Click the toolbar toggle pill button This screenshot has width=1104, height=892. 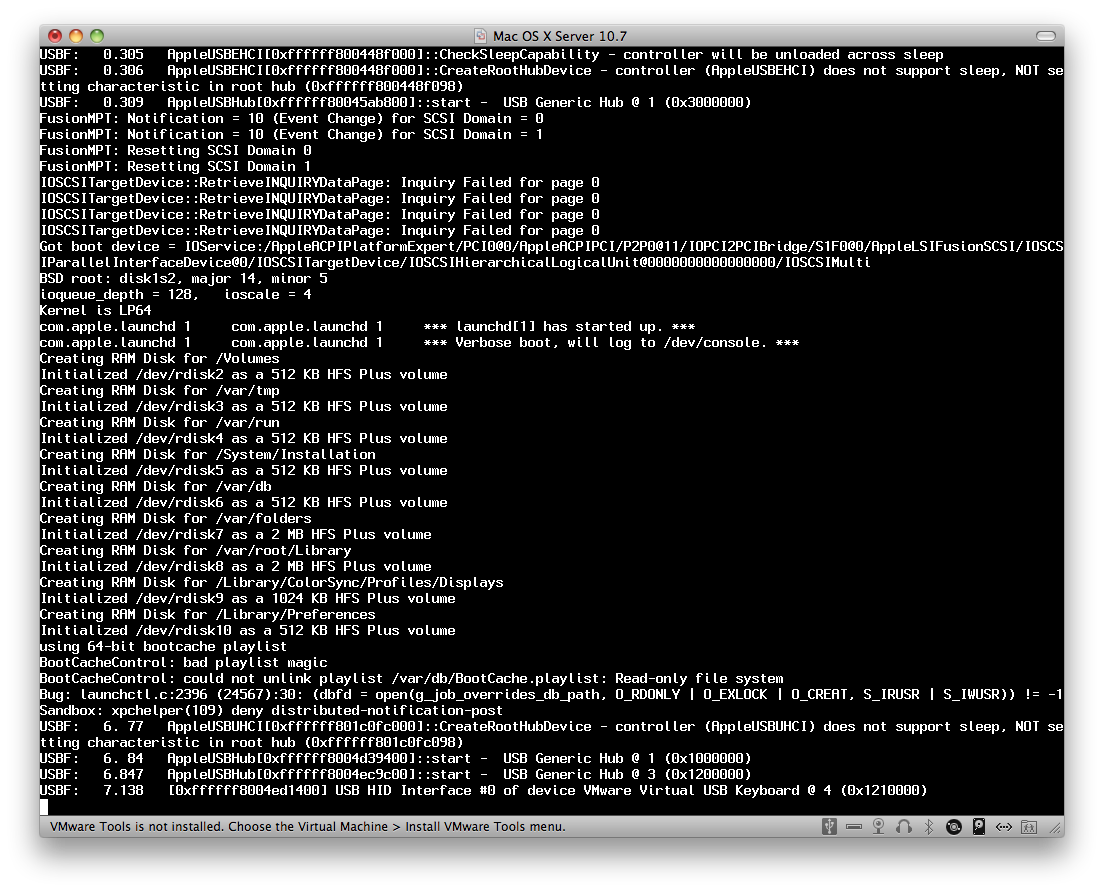[1046, 36]
